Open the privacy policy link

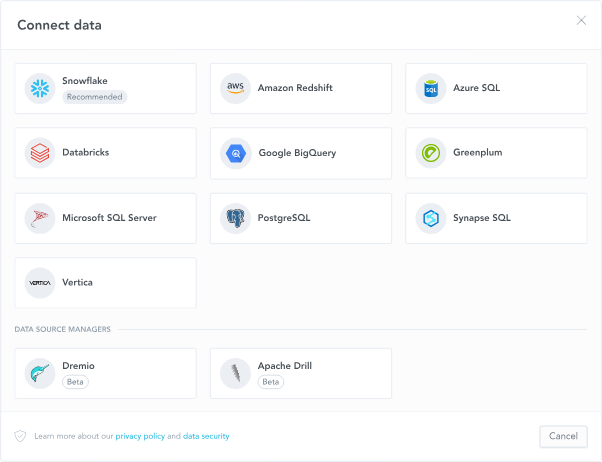point(140,436)
